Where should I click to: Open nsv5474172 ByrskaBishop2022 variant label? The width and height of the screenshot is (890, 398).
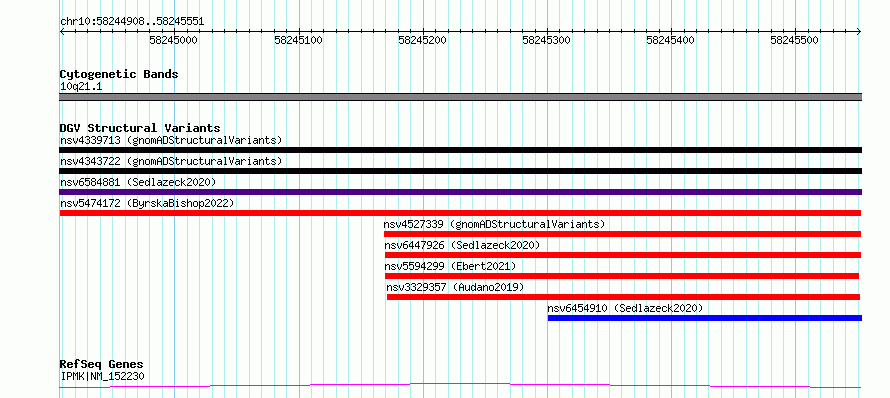[x=147, y=203]
